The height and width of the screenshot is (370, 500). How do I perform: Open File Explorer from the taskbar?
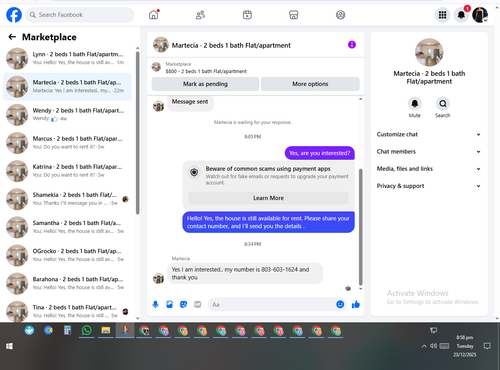click(106, 330)
